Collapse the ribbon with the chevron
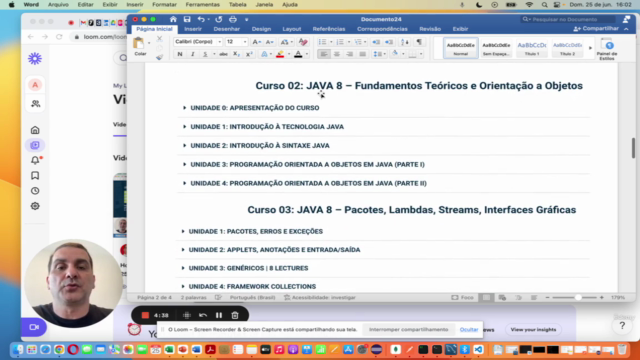Screen dimensions: 640x360 pyautogui.click(x=626, y=29)
